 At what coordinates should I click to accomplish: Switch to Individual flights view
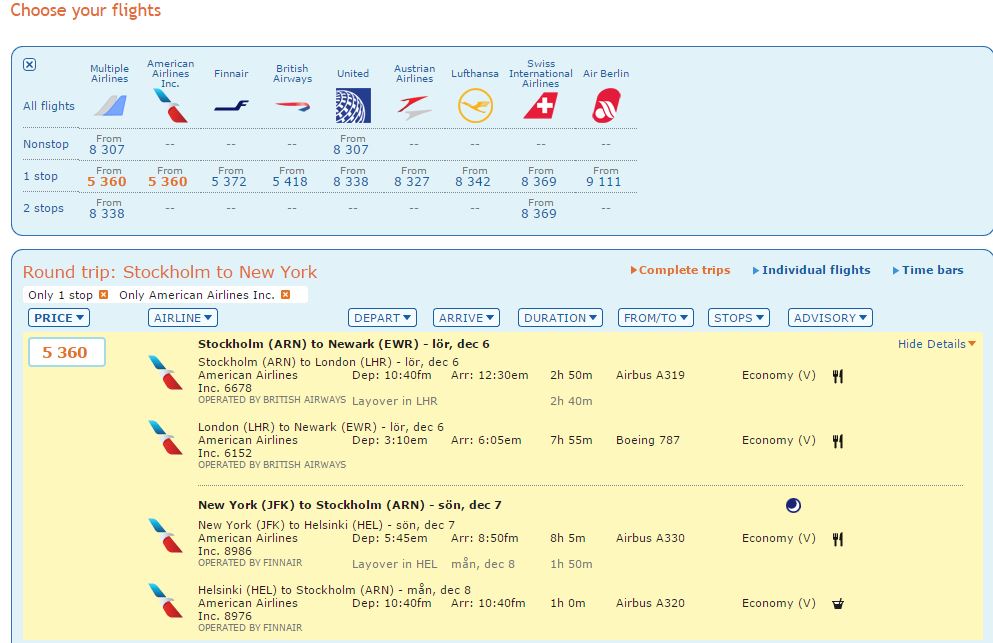[x=815, y=270]
